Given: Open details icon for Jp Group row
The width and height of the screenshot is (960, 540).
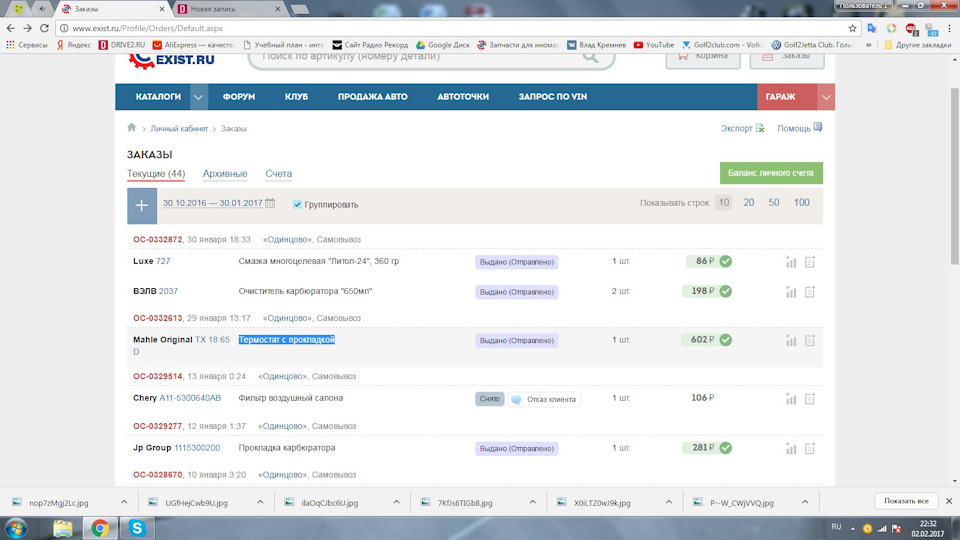Looking at the screenshot, I should [x=810, y=449].
